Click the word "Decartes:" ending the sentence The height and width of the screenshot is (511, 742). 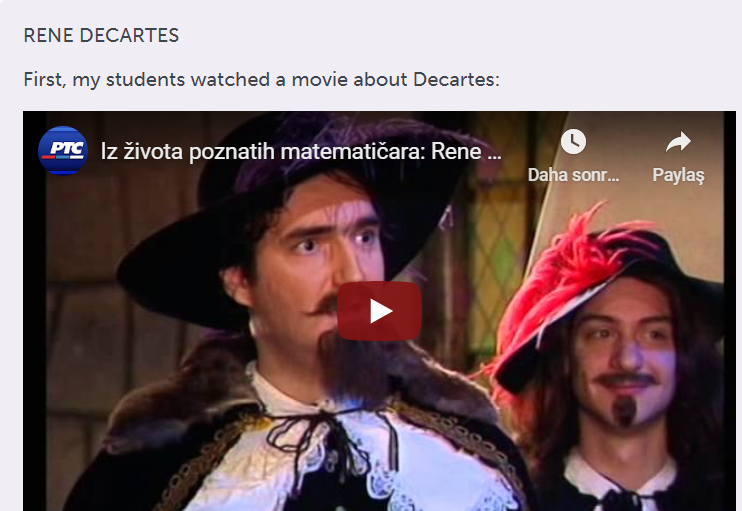pos(456,79)
